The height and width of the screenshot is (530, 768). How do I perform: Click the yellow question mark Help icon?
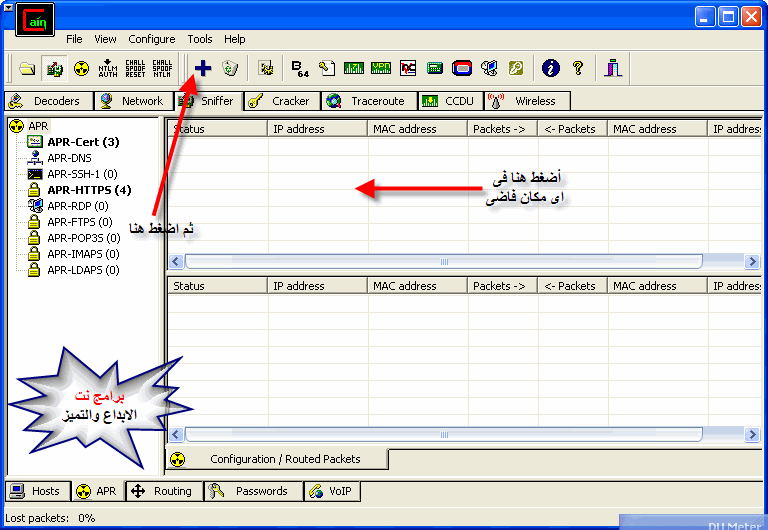pos(578,68)
